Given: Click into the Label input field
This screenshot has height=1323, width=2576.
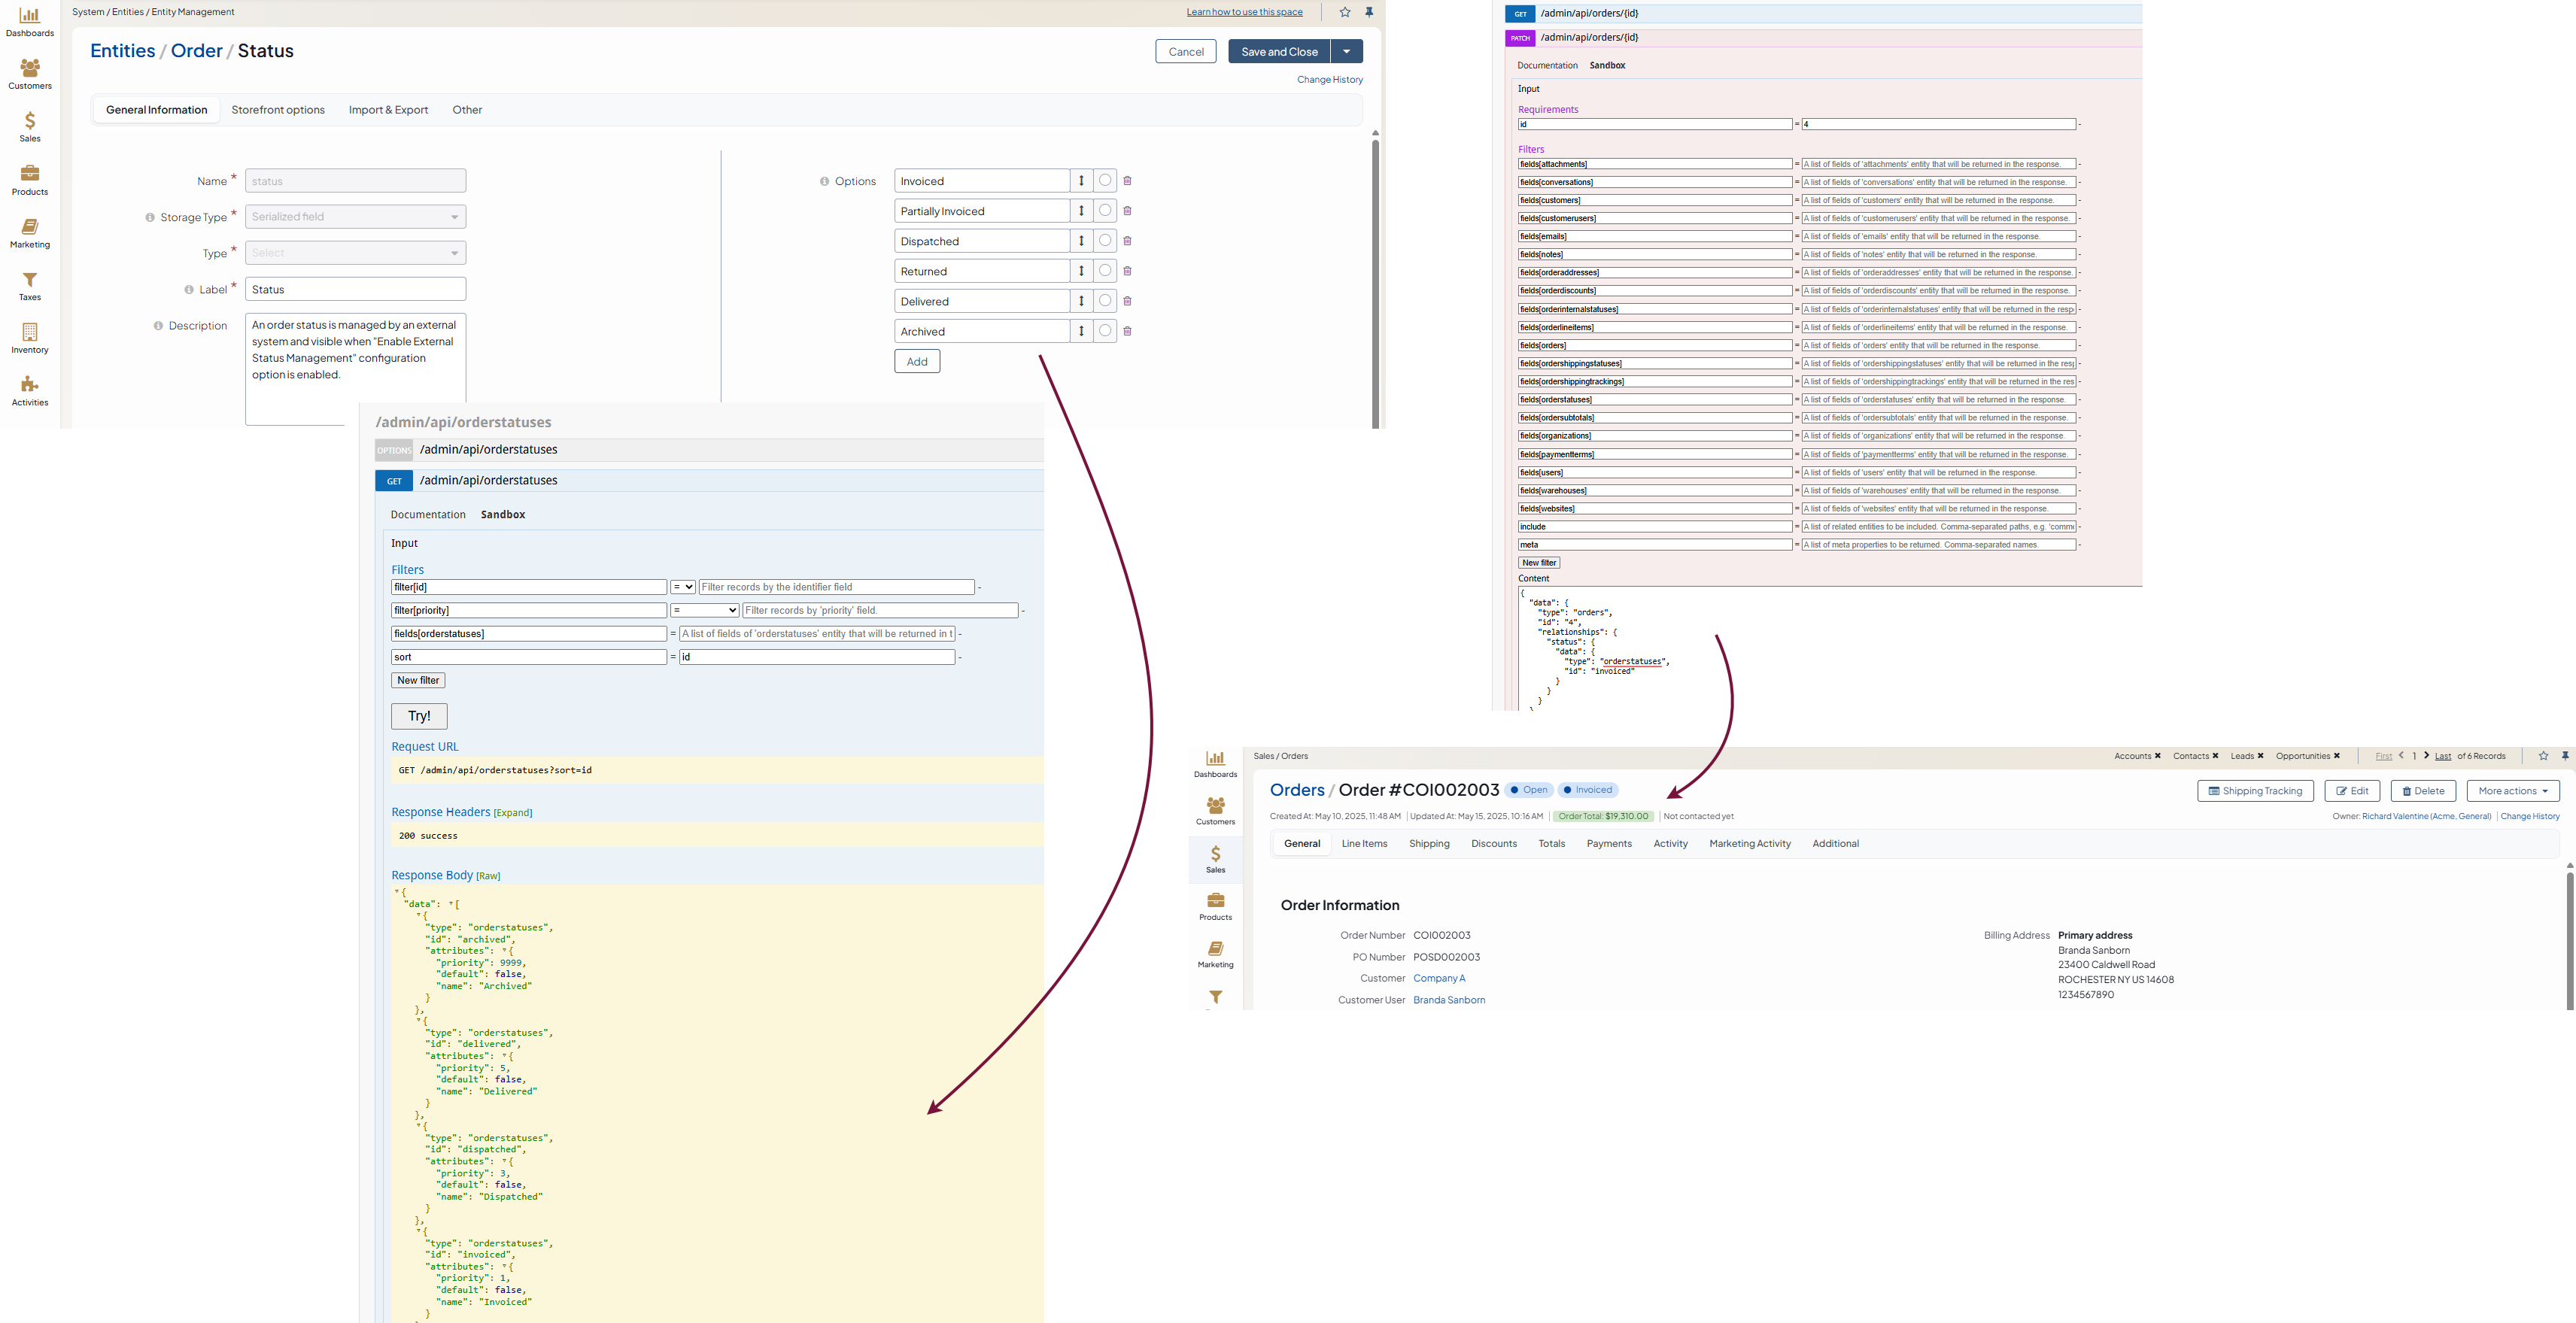Looking at the screenshot, I should pyautogui.click(x=355, y=290).
